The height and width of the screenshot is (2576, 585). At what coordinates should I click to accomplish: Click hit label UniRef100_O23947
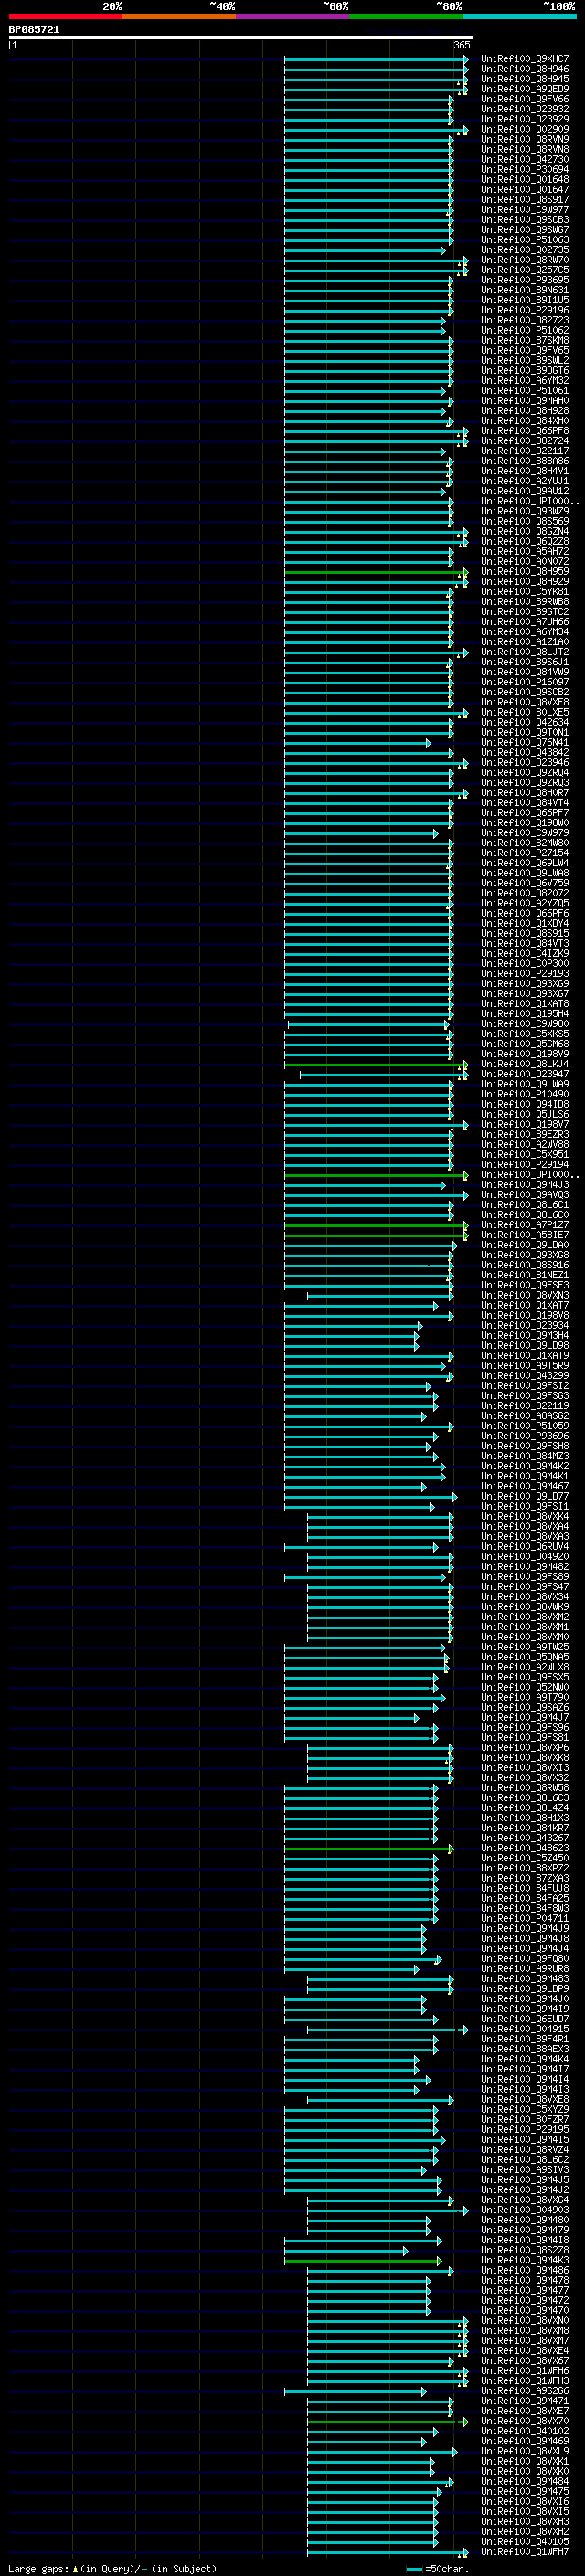(x=525, y=1074)
